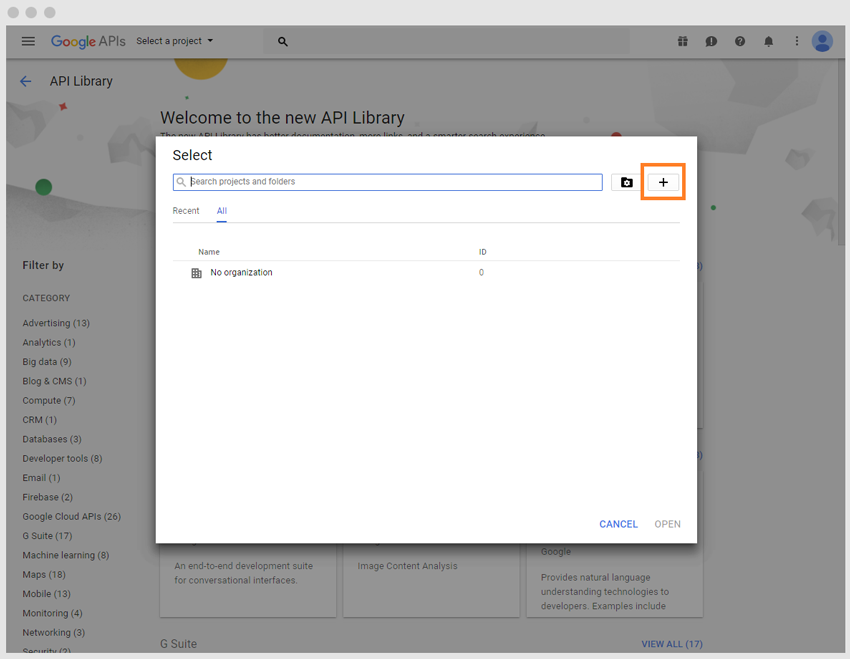Open the natural language understanding card
This screenshot has width=850, height=659.
tap(615, 580)
